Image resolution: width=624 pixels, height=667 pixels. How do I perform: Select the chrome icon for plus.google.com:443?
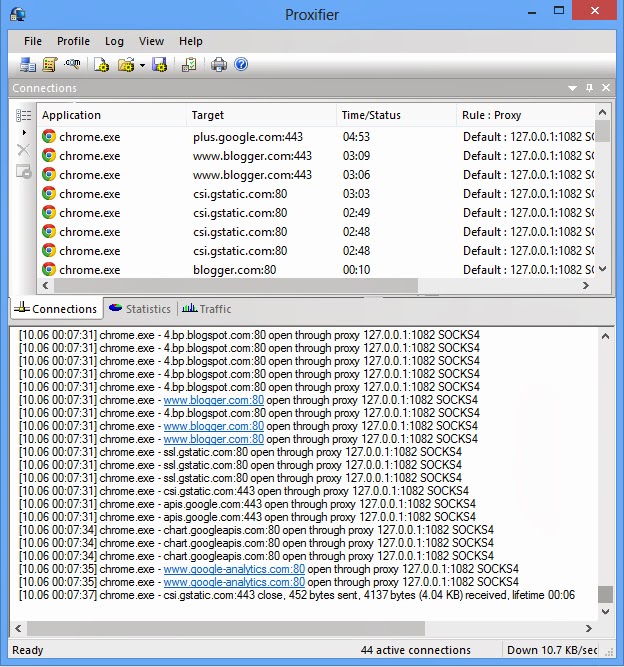[x=49, y=137]
